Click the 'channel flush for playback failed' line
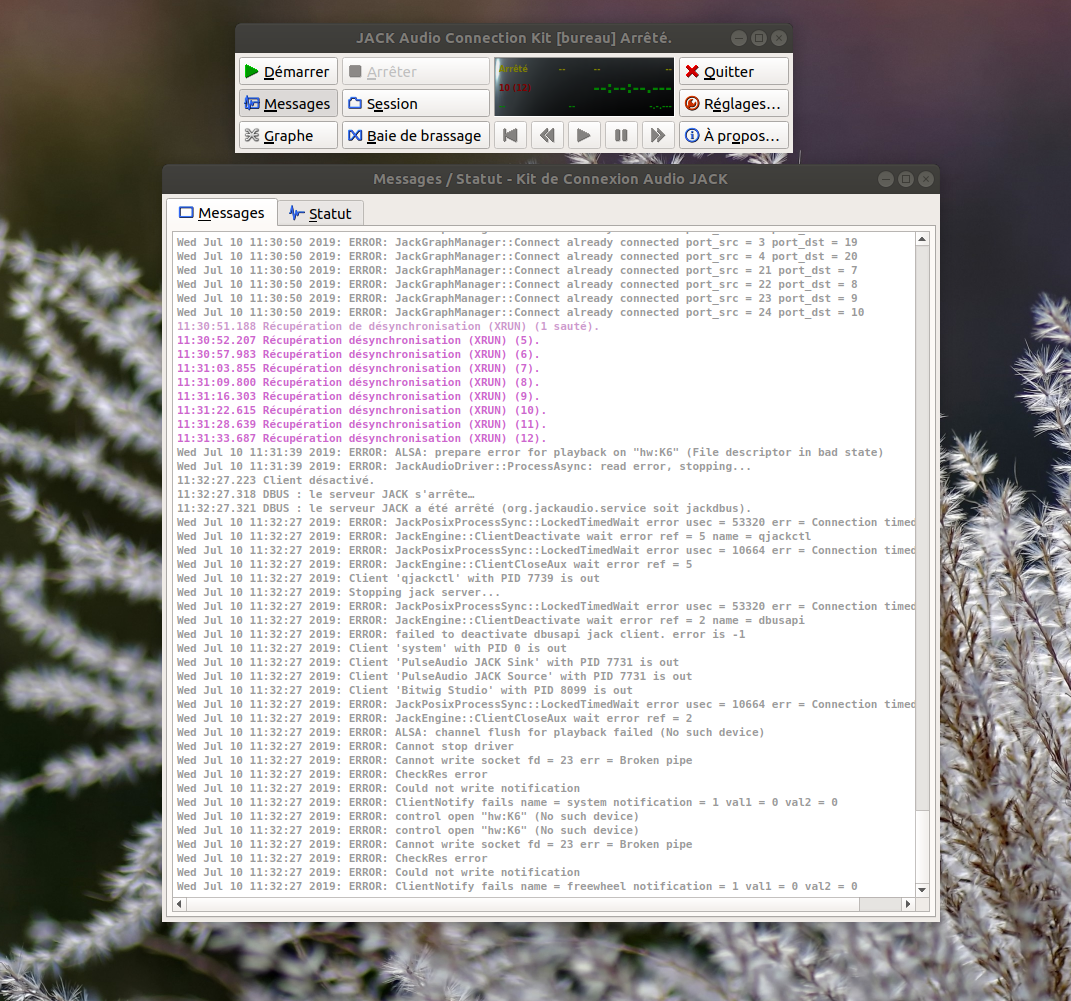 [x=471, y=732]
